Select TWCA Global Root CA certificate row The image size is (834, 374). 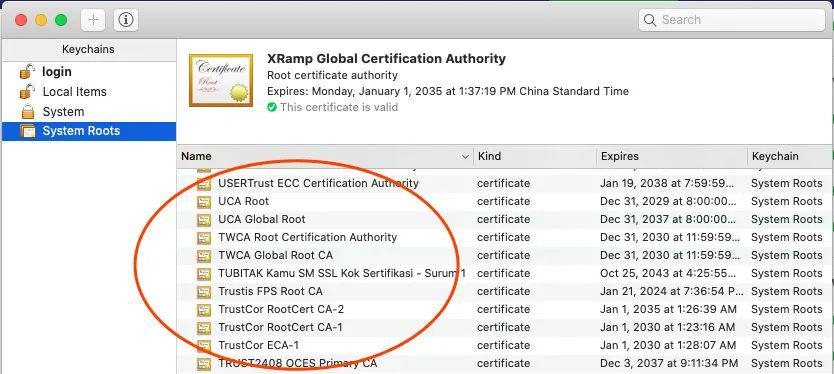tap(505, 255)
